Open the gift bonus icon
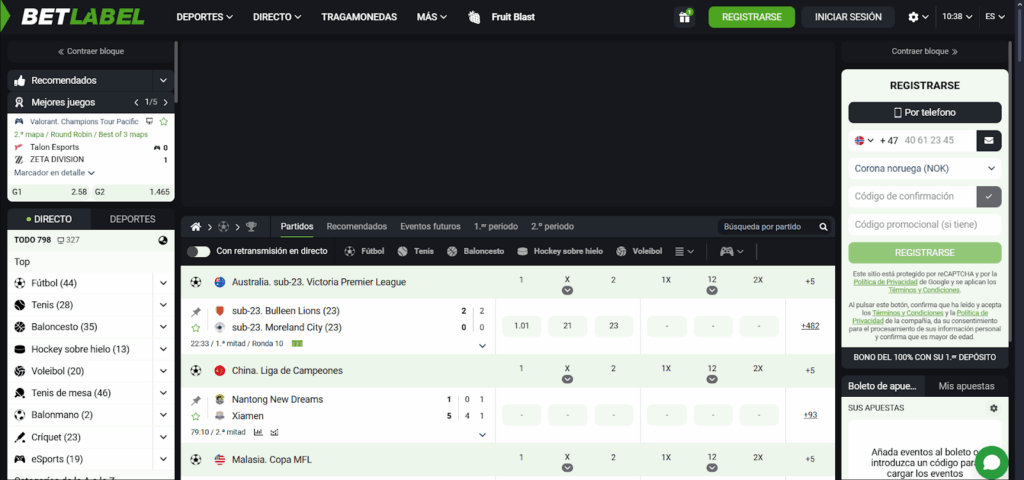The width and height of the screenshot is (1024, 480). pyautogui.click(x=684, y=17)
